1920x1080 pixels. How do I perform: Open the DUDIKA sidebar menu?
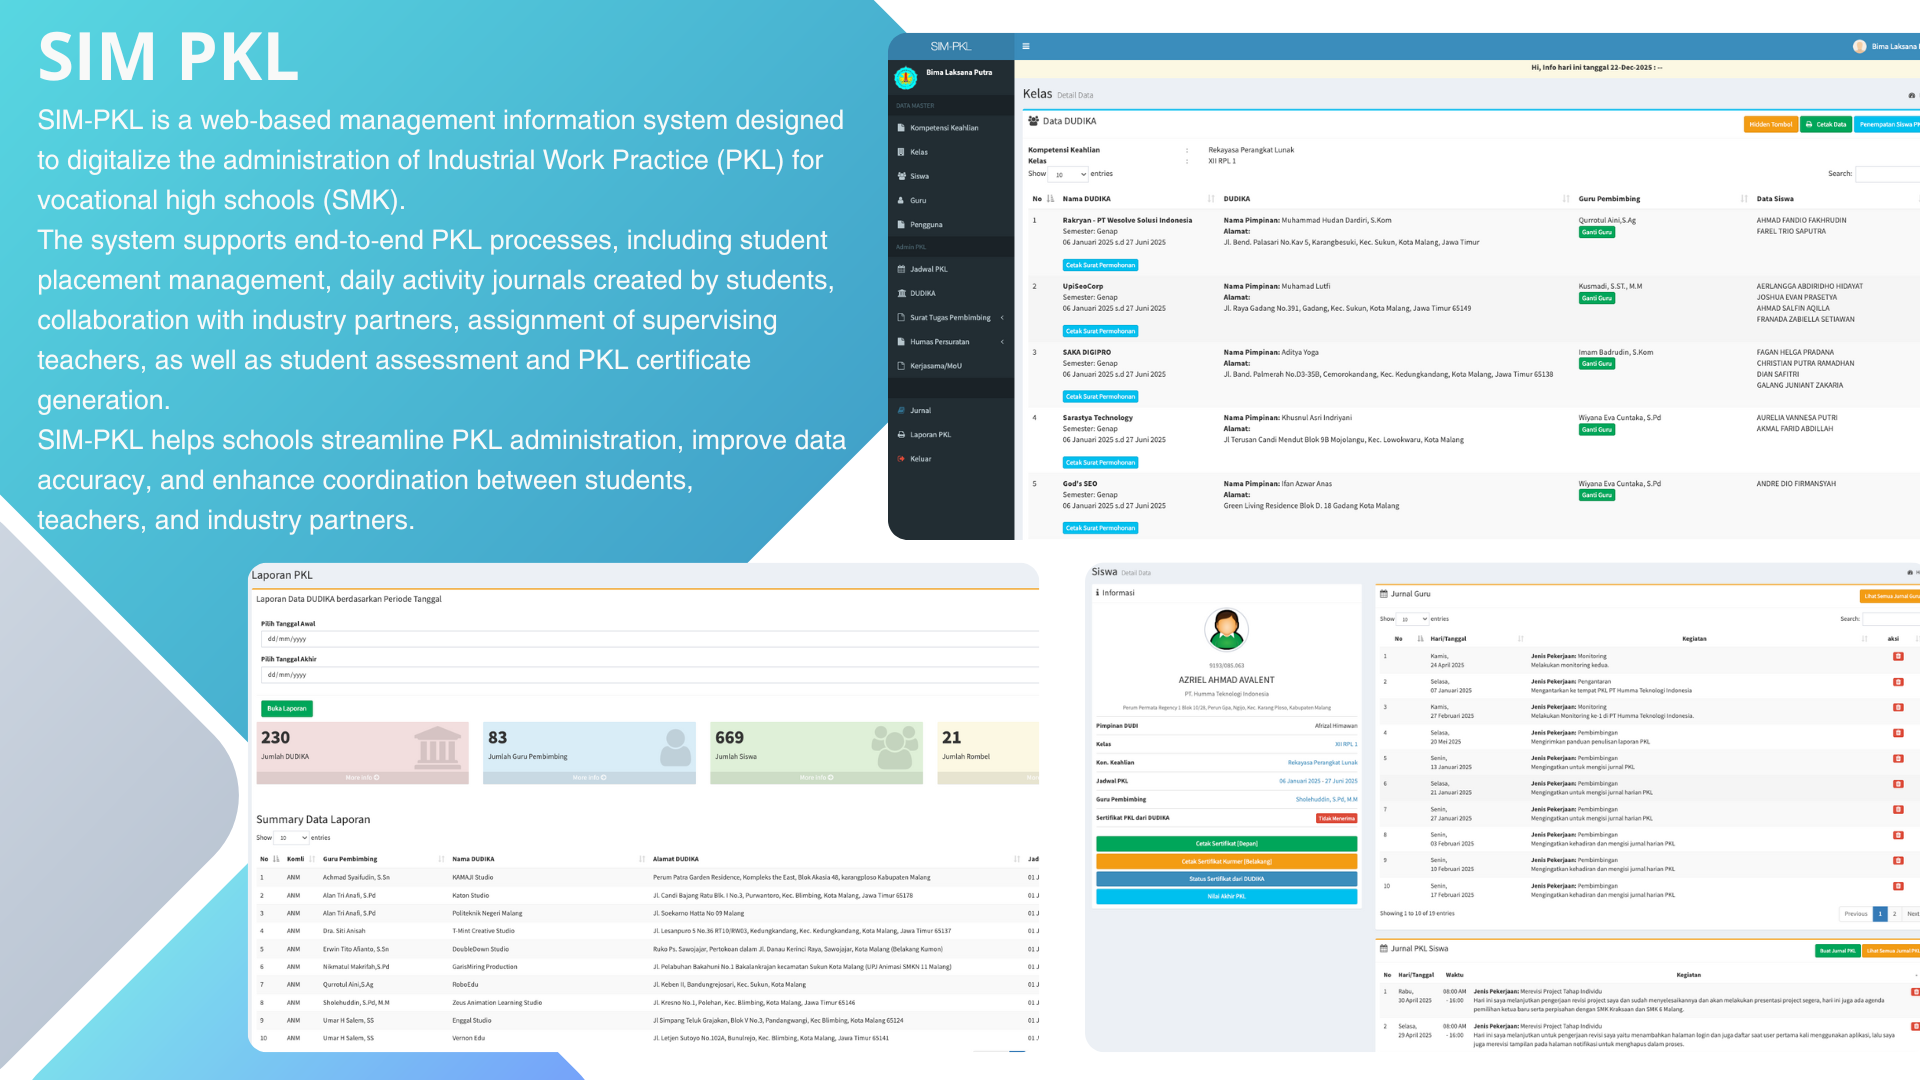coord(922,293)
